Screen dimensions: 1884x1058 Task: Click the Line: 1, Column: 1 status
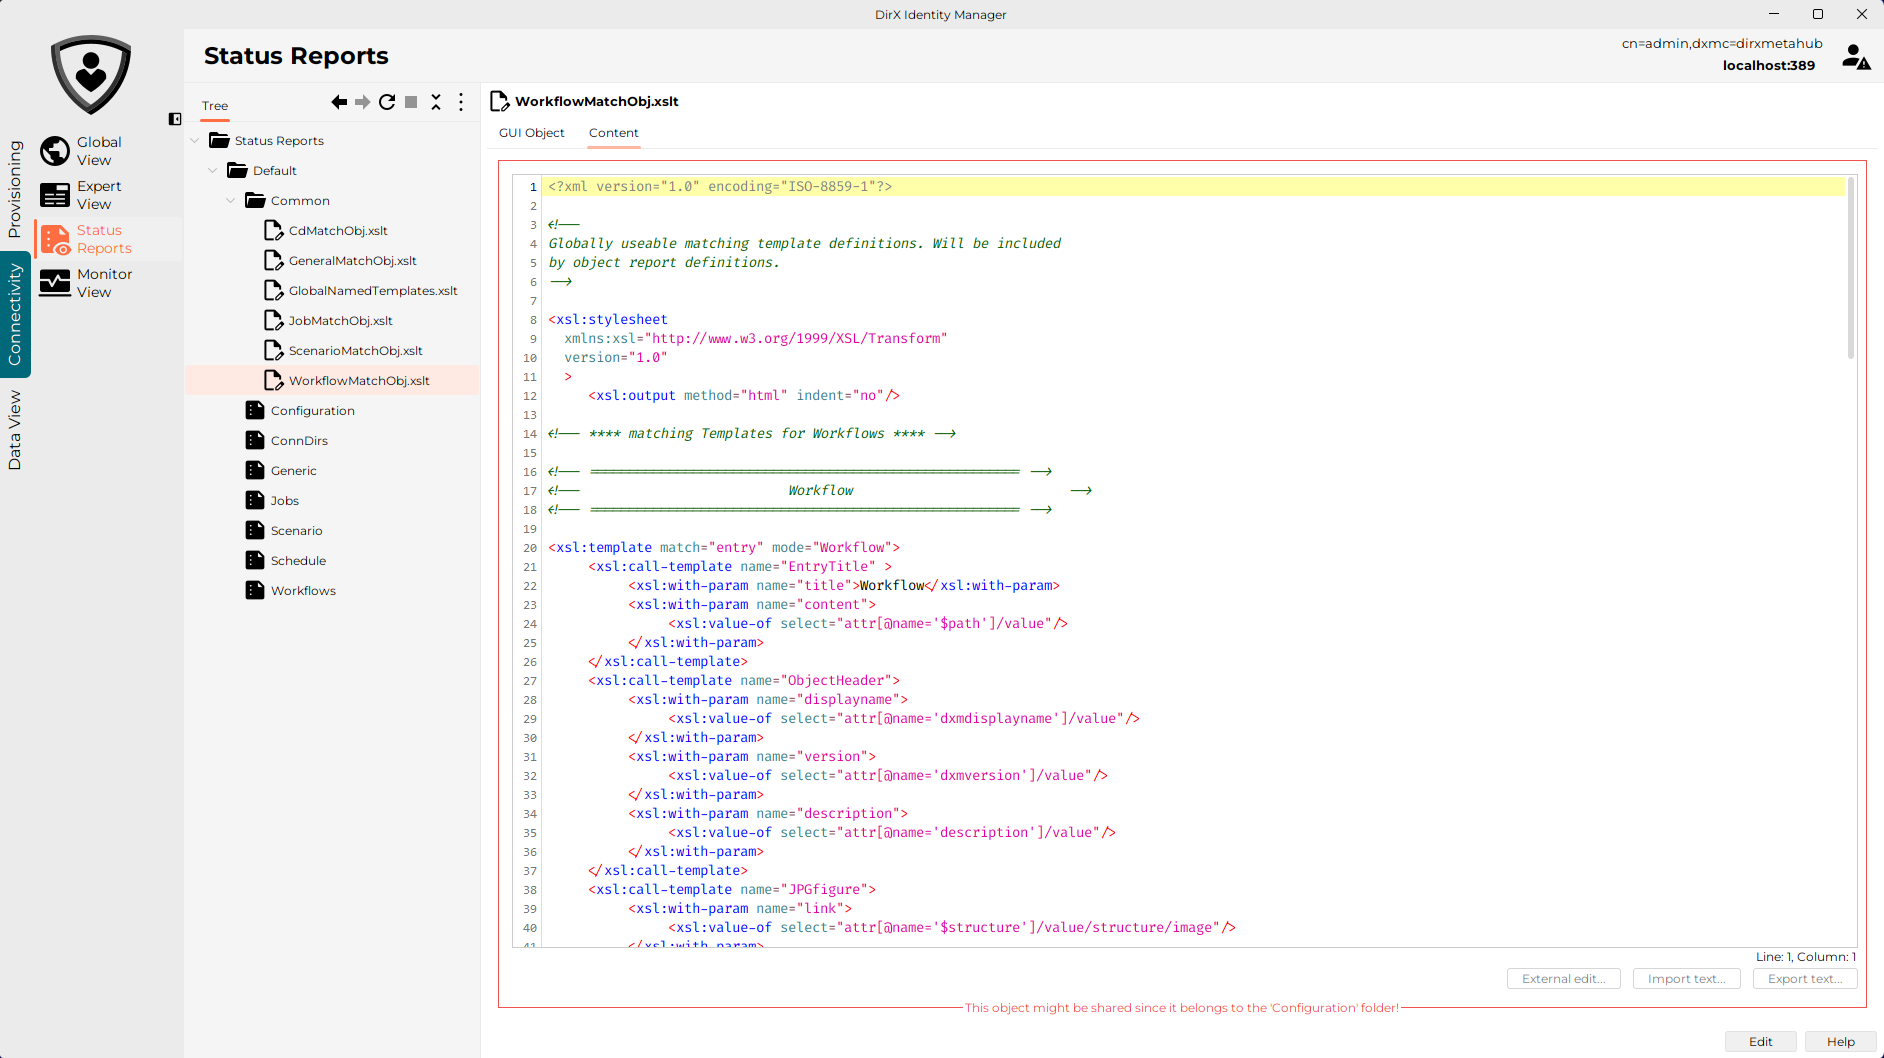click(x=1805, y=957)
